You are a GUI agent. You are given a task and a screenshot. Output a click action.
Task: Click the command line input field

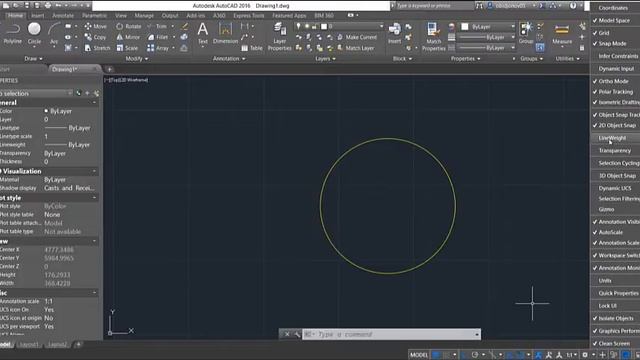click(x=391, y=334)
